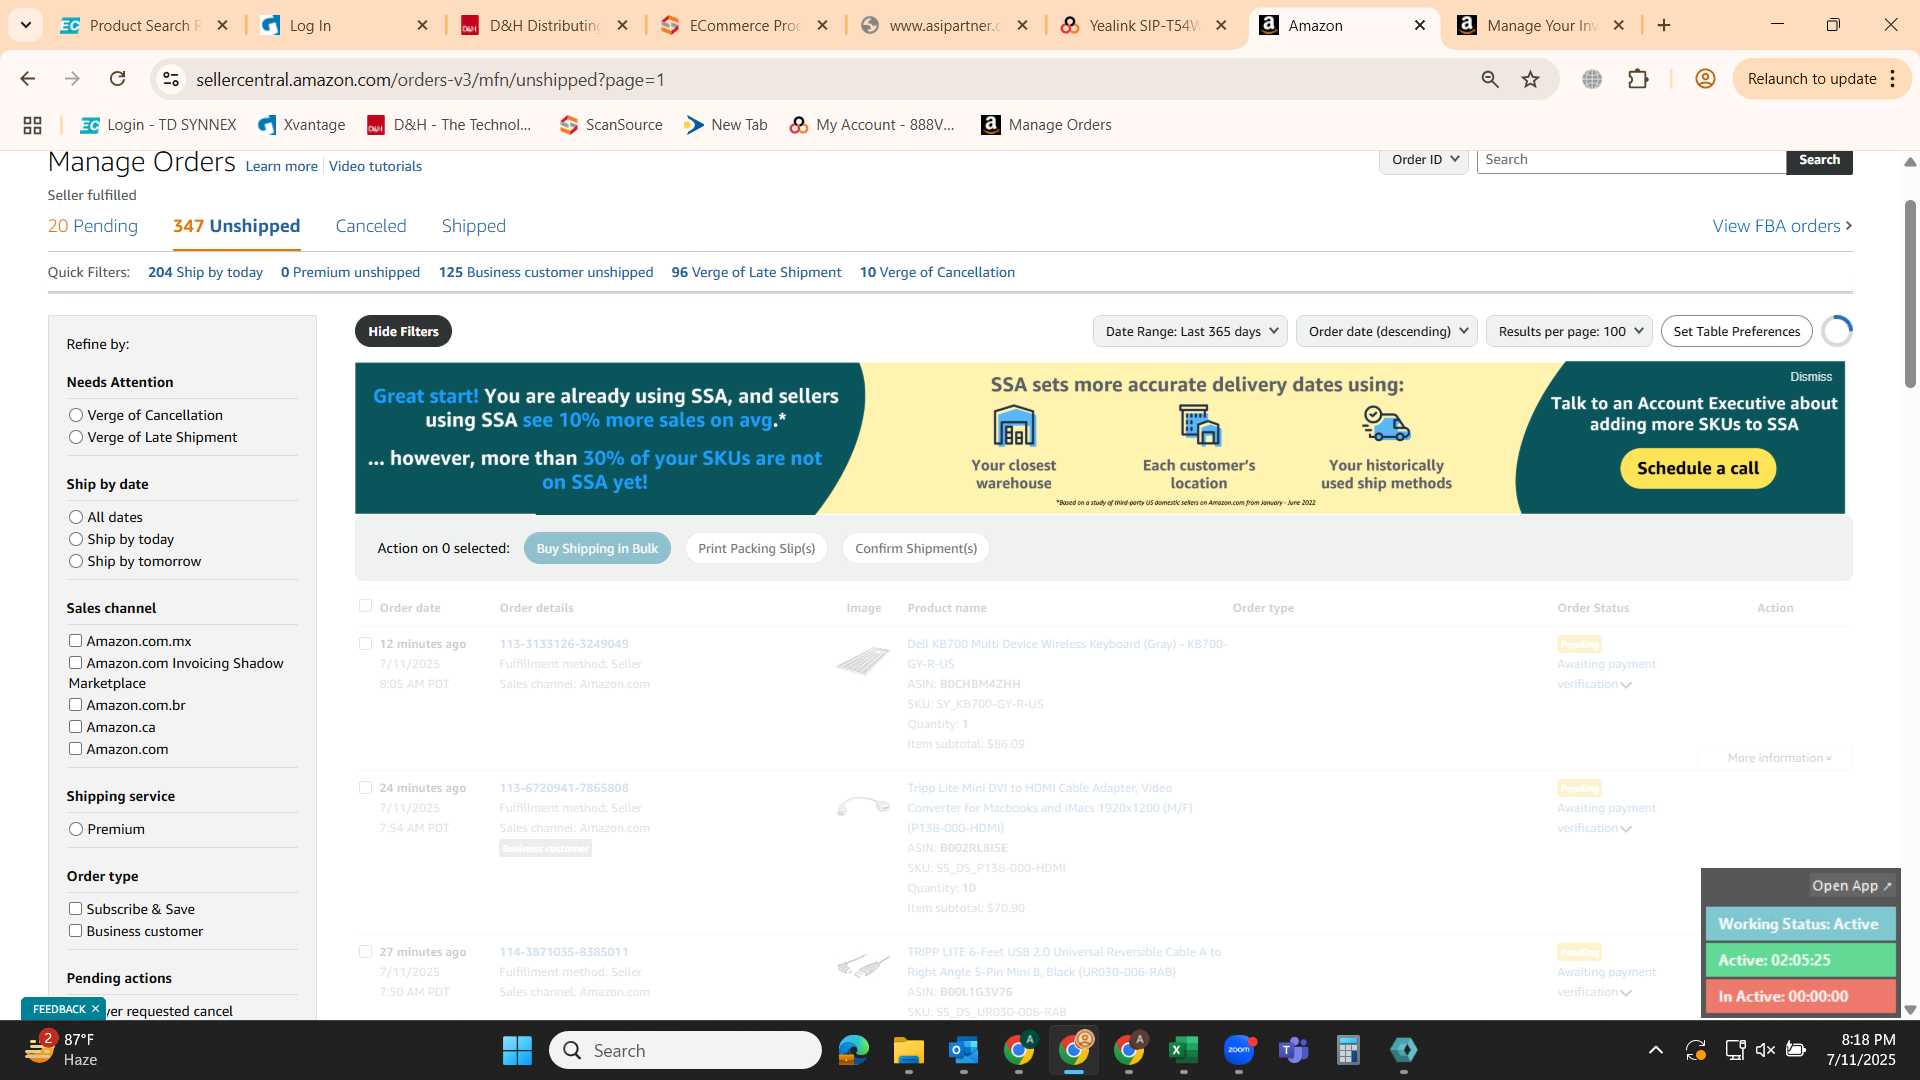
Task: Reload the current page
Action: click(x=118, y=79)
